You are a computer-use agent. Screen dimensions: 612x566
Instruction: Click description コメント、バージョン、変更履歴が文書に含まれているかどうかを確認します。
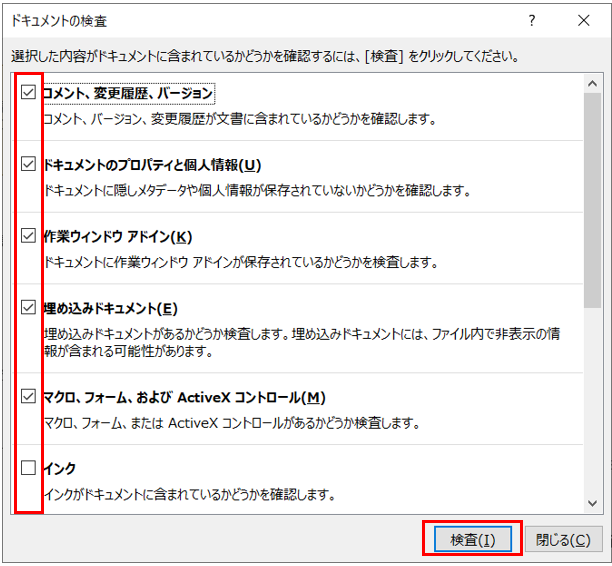pos(240,119)
